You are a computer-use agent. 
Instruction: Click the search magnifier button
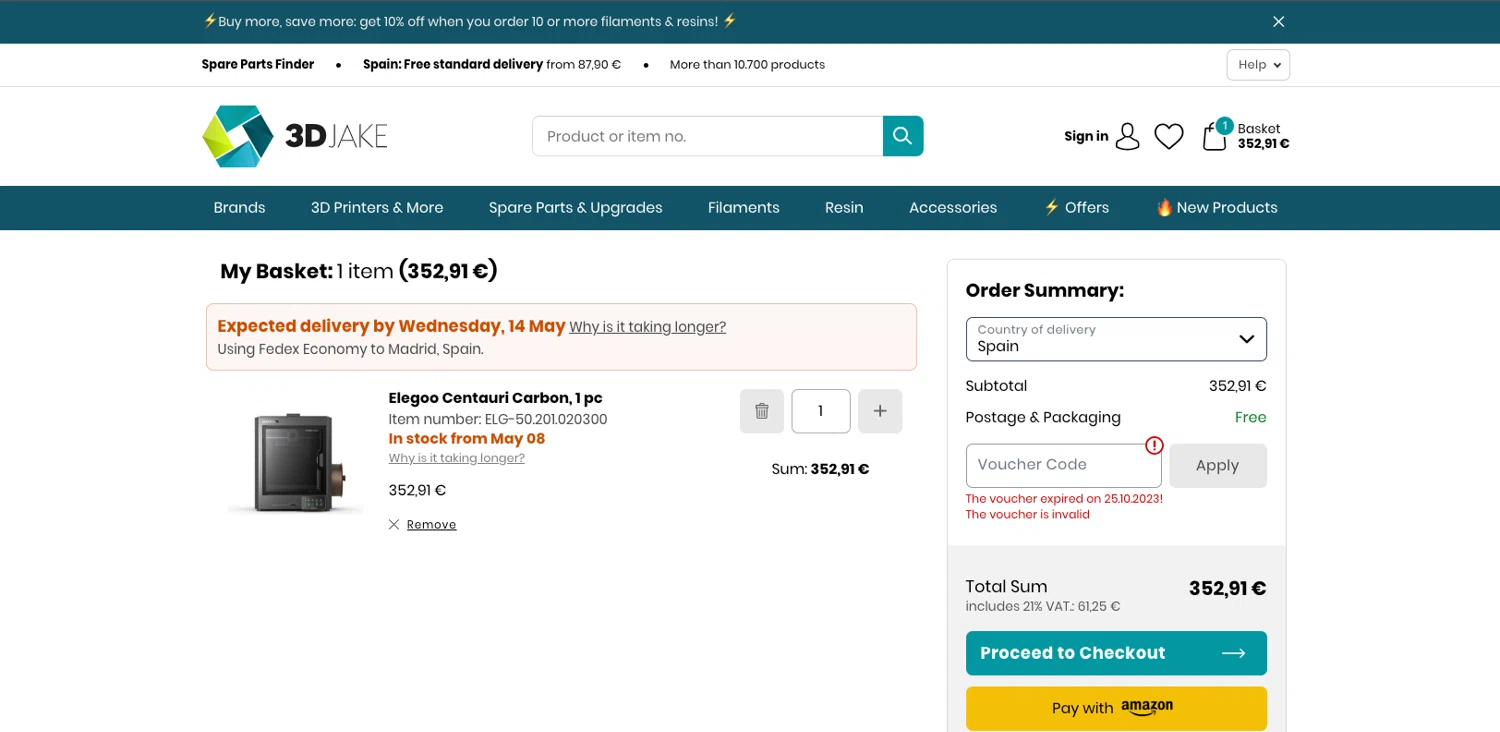point(903,136)
